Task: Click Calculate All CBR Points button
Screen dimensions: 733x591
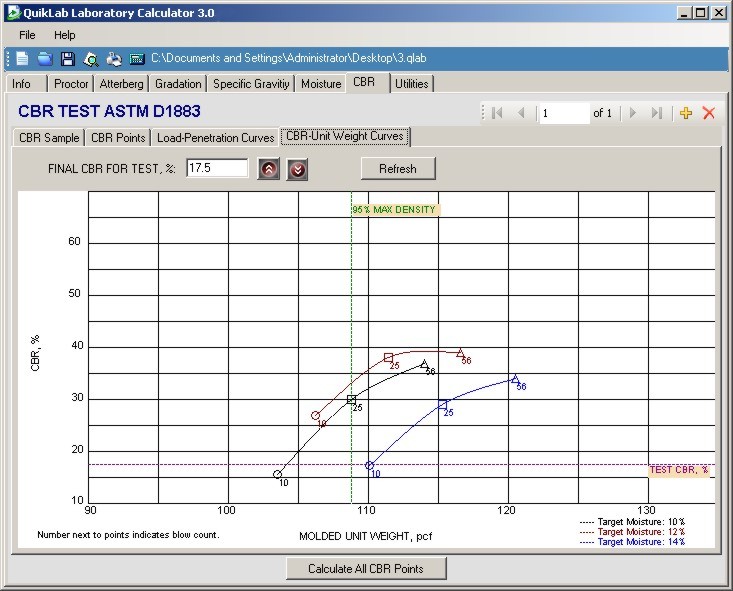Action: coord(366,569)
